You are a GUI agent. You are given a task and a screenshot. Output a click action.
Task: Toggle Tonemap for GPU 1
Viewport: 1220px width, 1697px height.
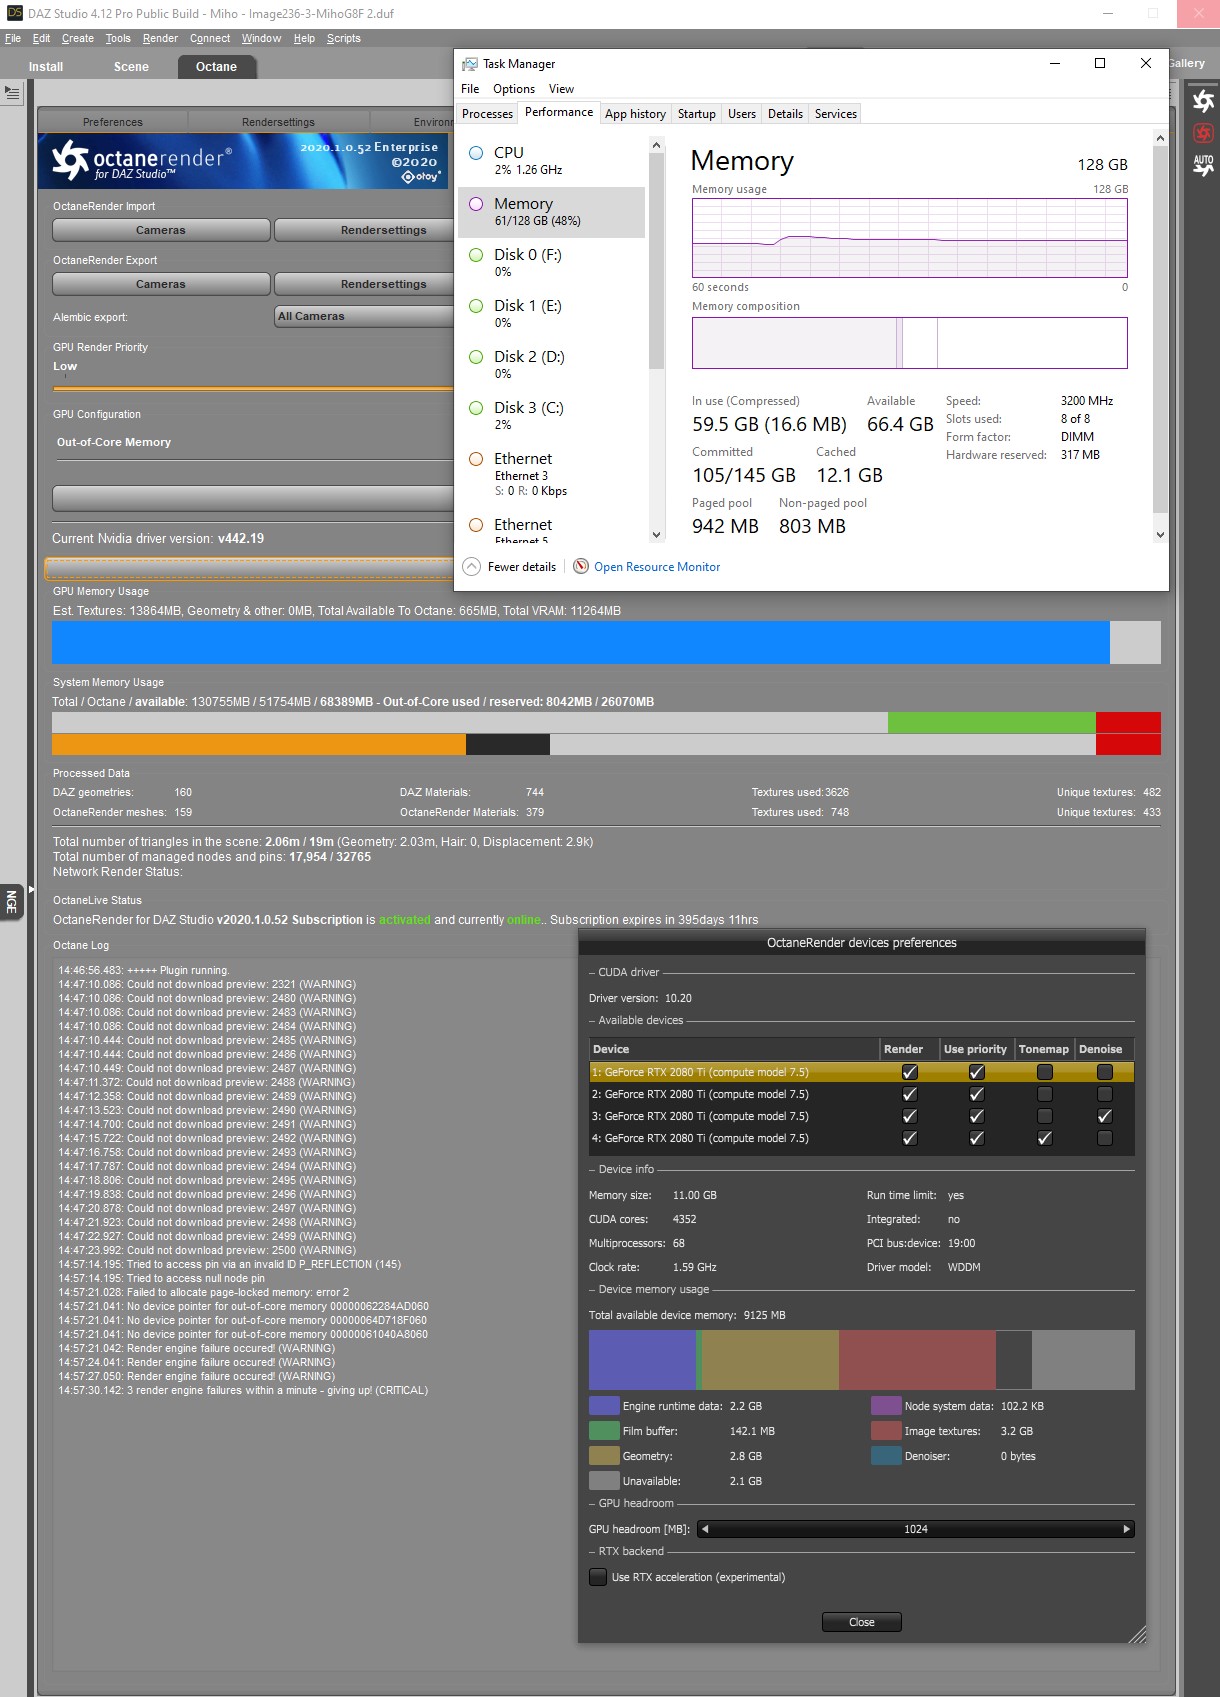[x=1045, y=1072]
